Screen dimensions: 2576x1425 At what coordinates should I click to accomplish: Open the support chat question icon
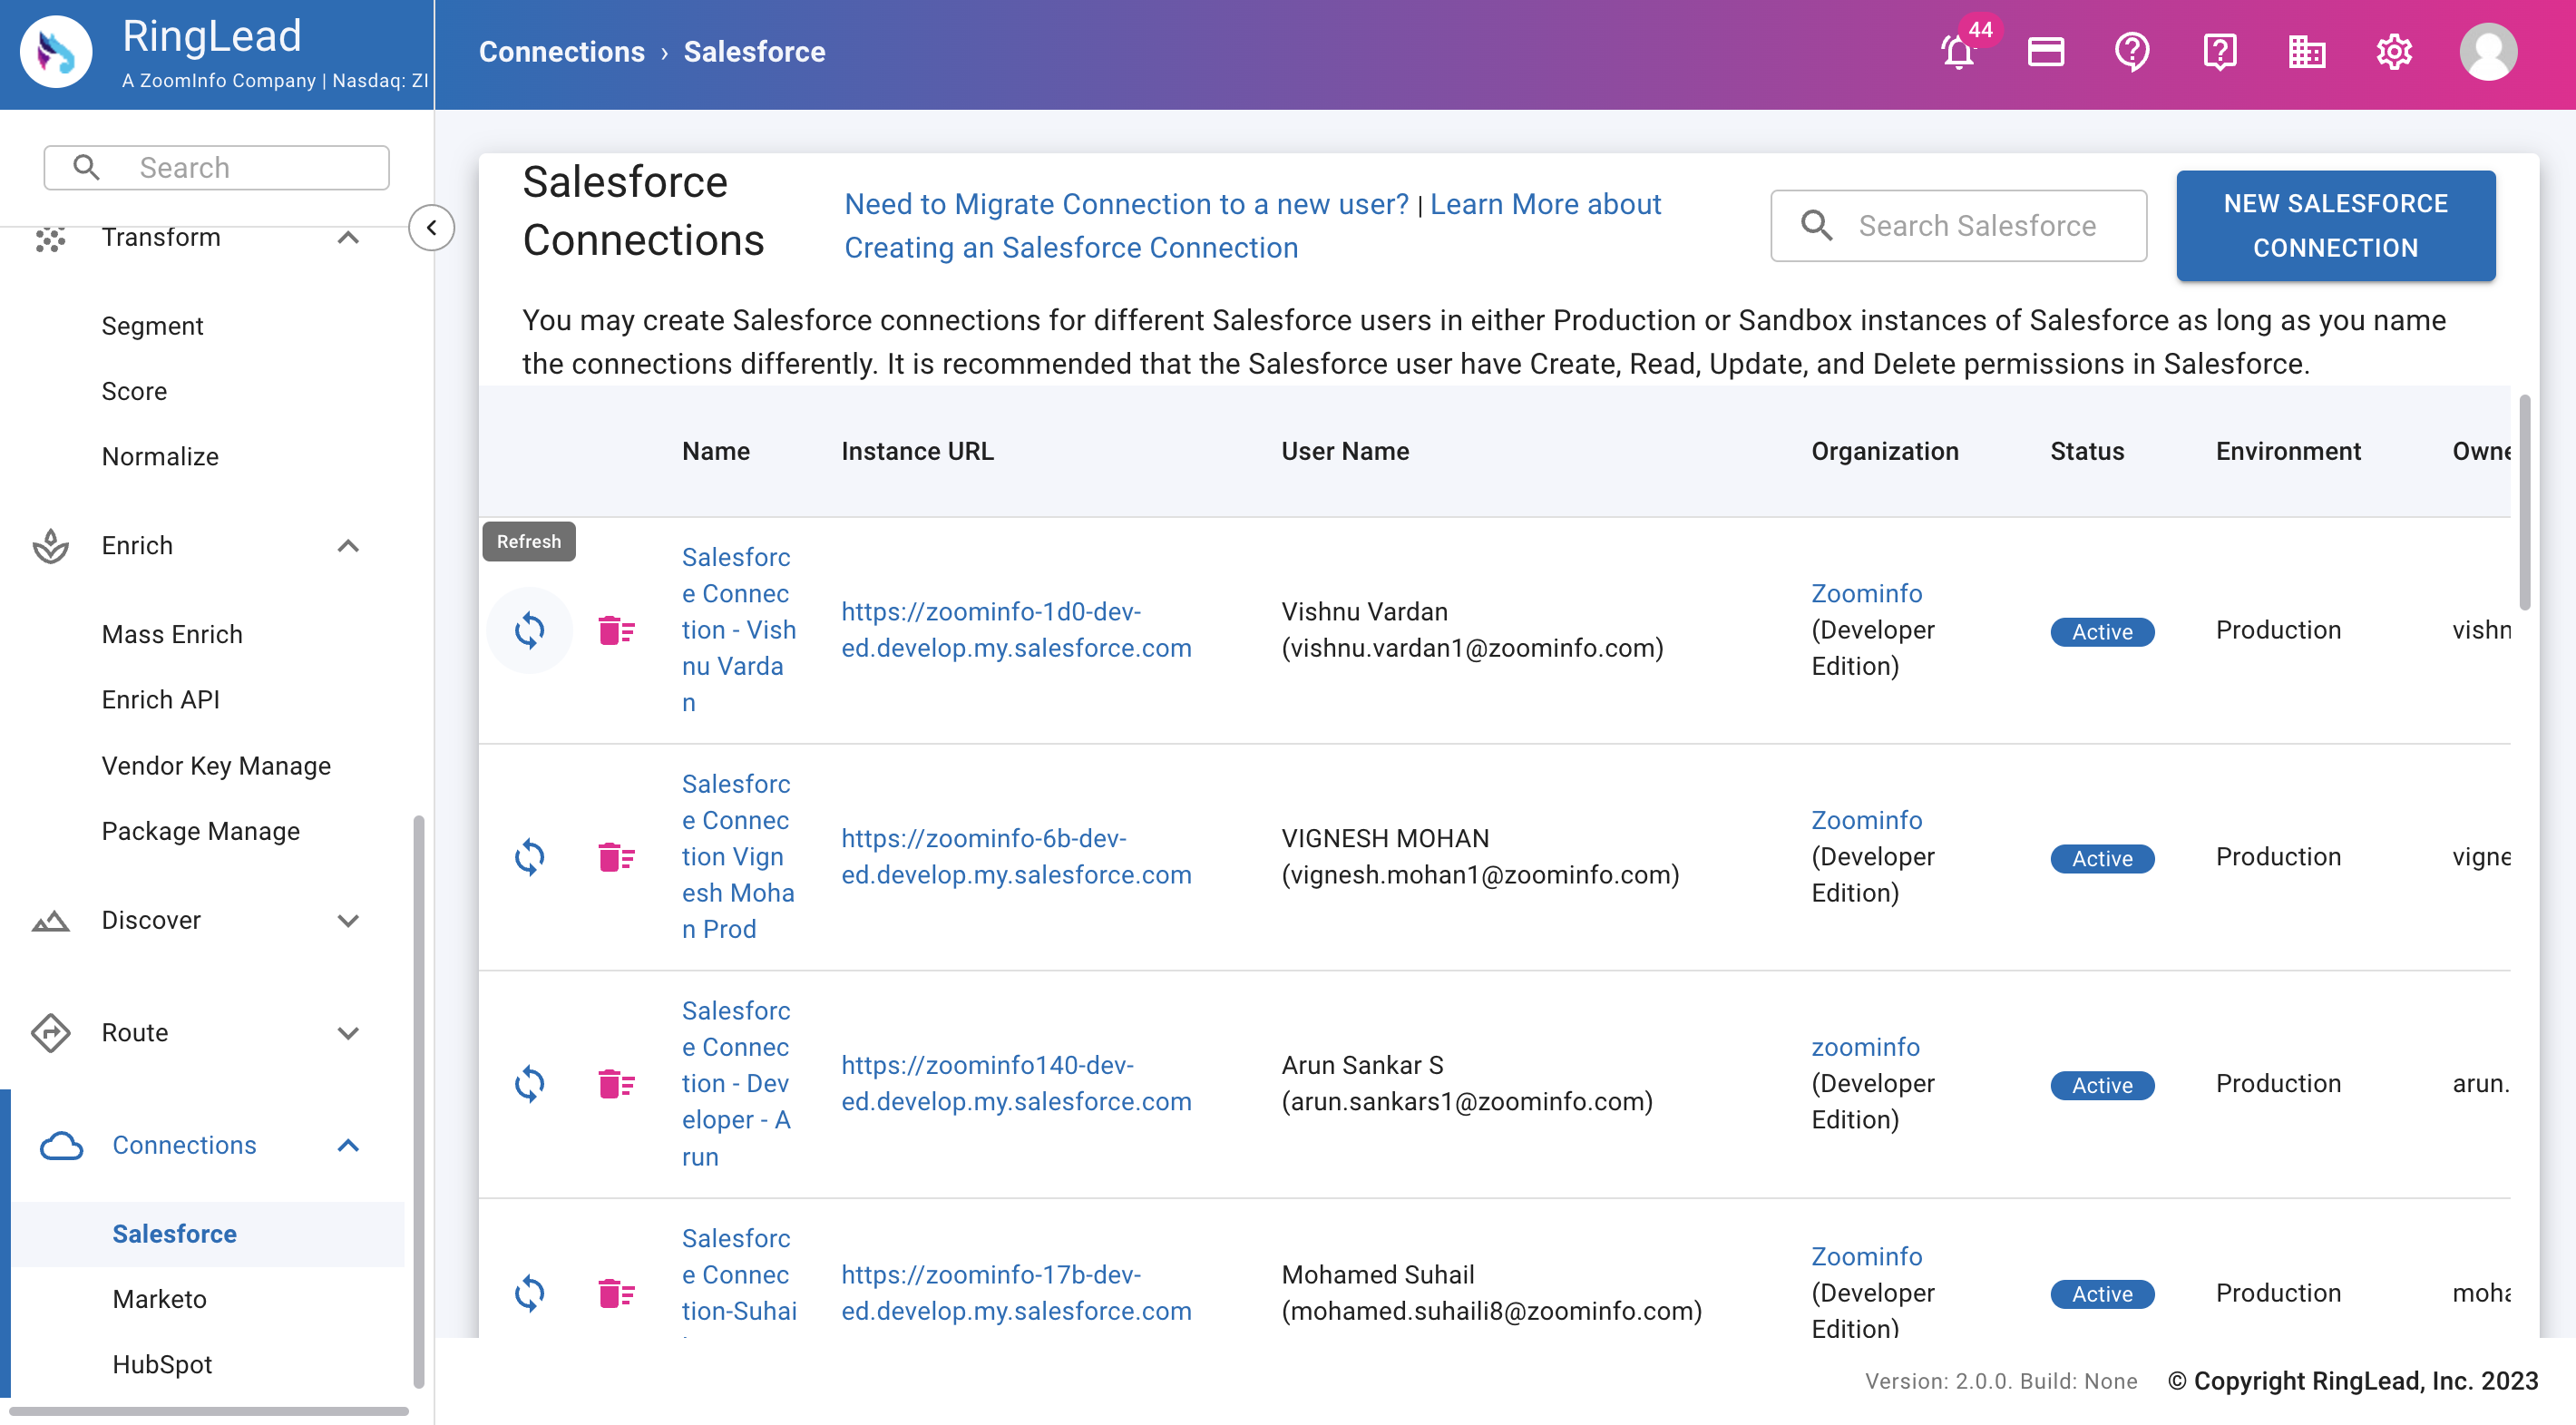(2219, 51)
